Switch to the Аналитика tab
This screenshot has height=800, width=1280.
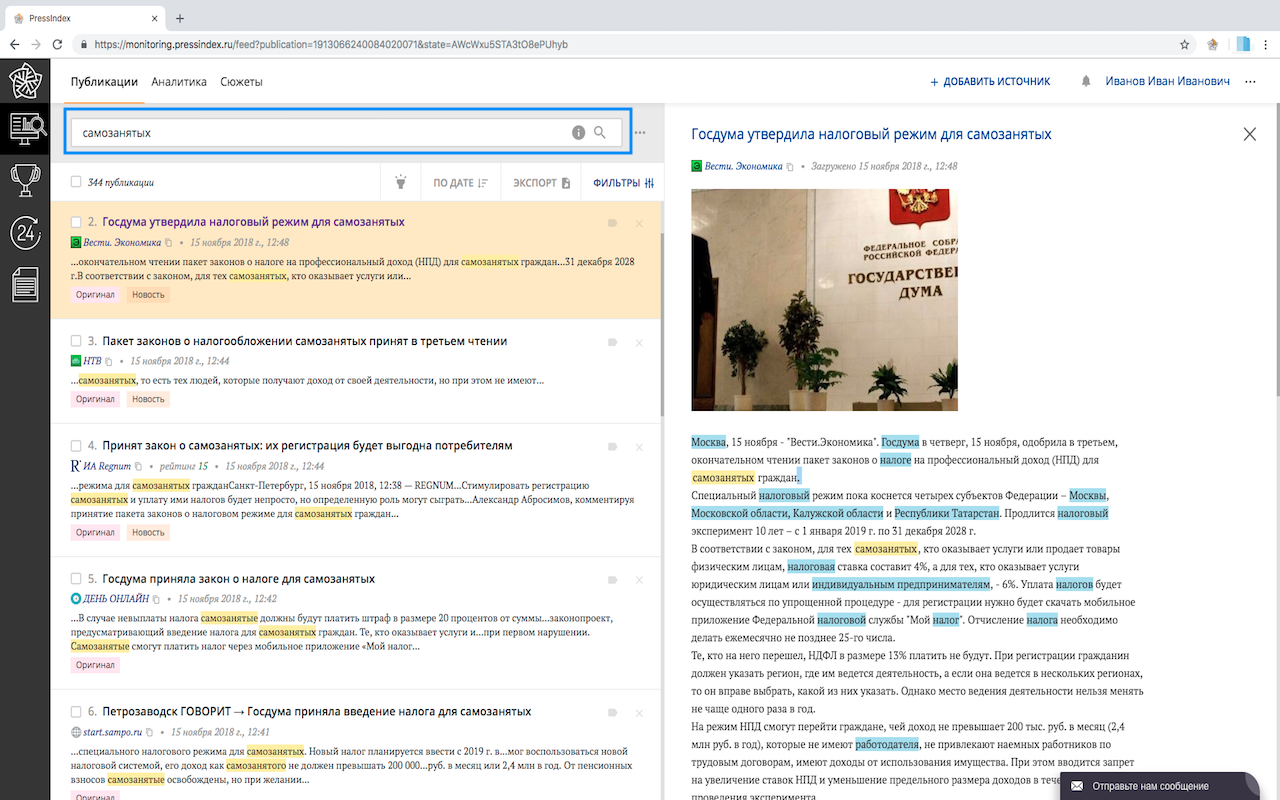[179, 82]
